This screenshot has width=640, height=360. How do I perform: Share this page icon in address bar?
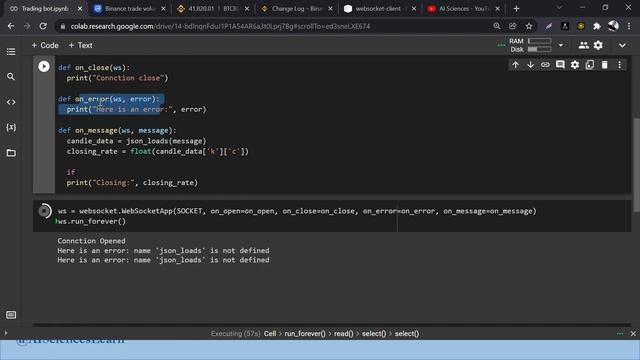[513, 26]
